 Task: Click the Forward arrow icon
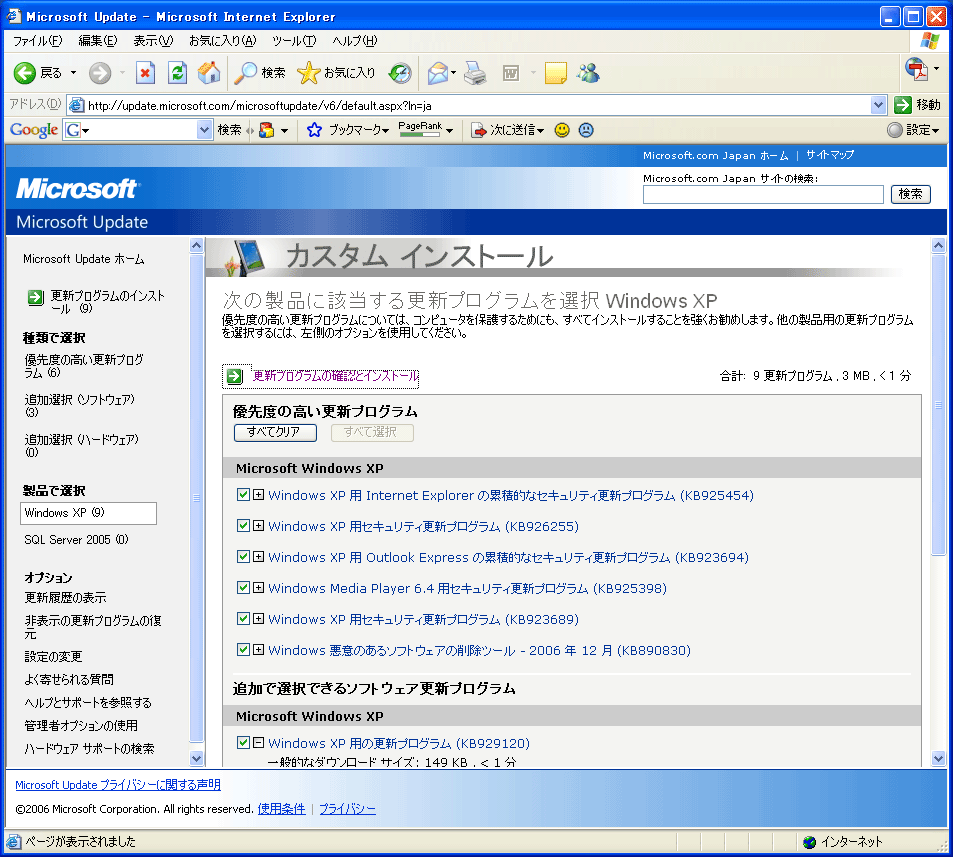tap(100, 74)
